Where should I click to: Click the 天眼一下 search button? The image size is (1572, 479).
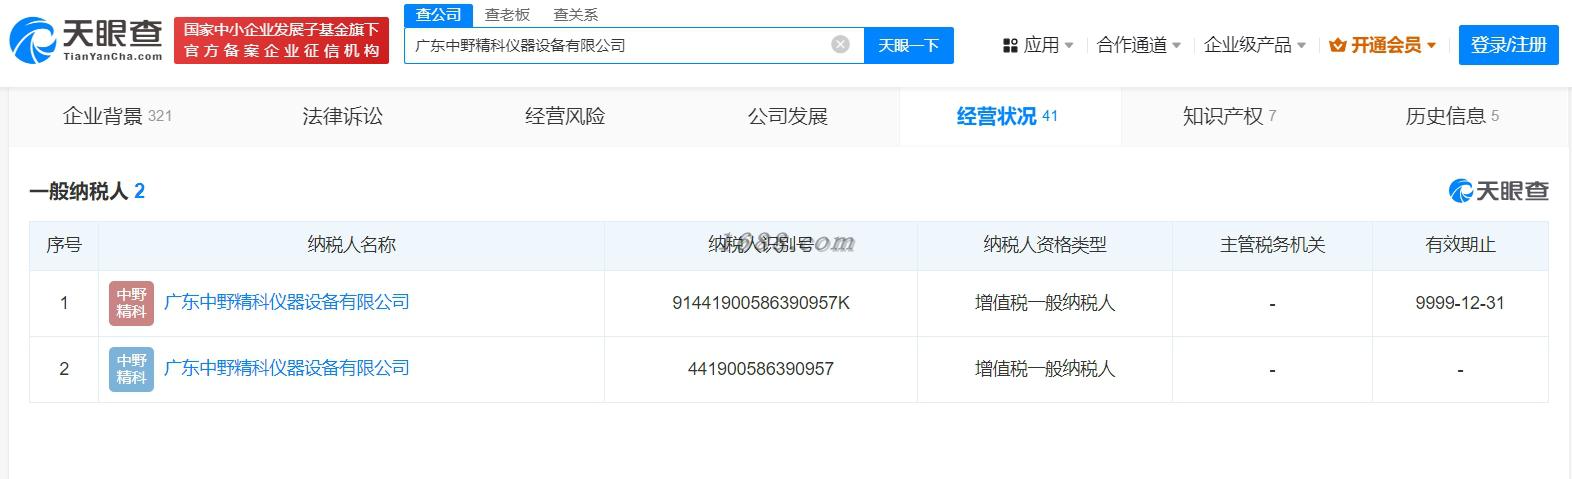point(908,45)
